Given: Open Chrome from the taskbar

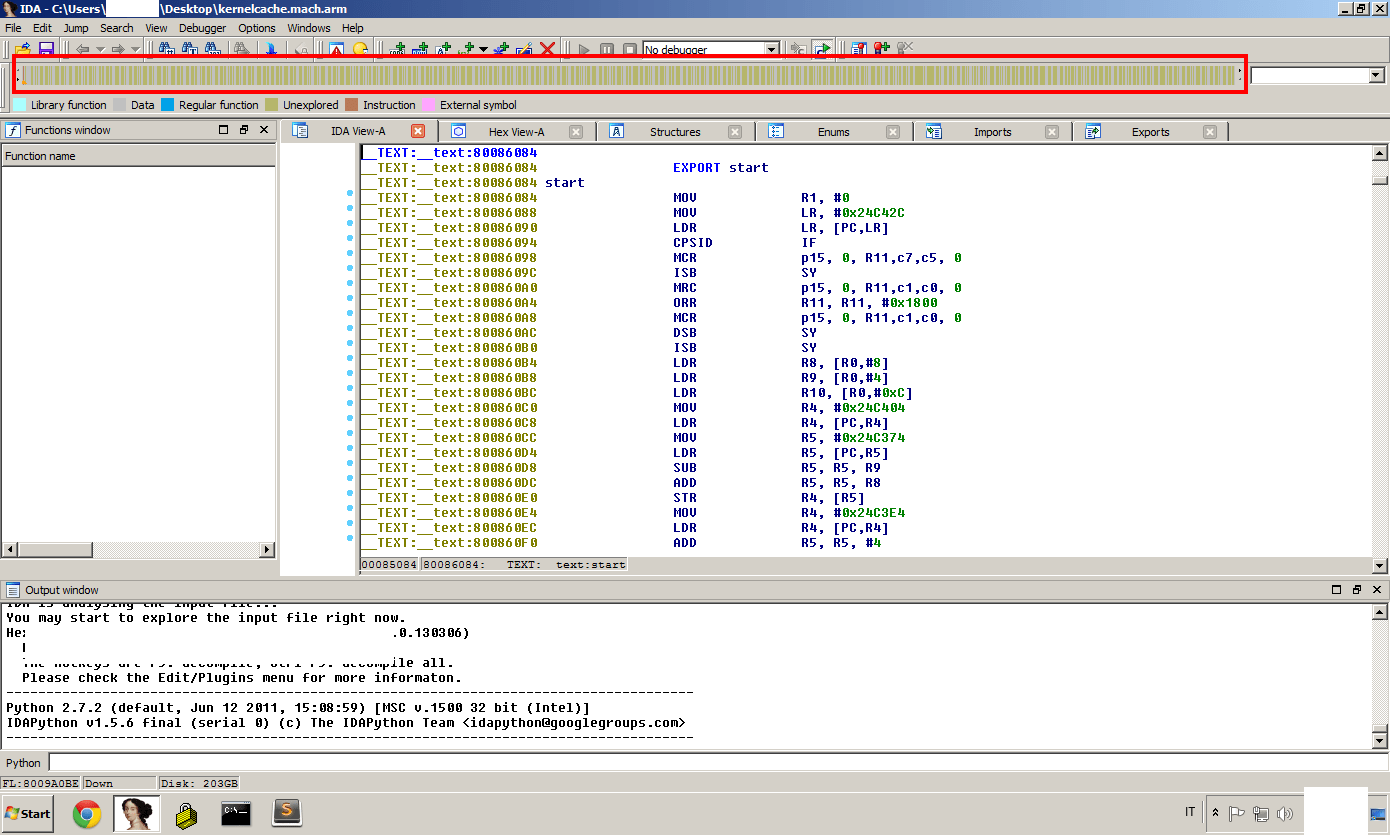Looking at the screenshot, I should coord(87,814).
